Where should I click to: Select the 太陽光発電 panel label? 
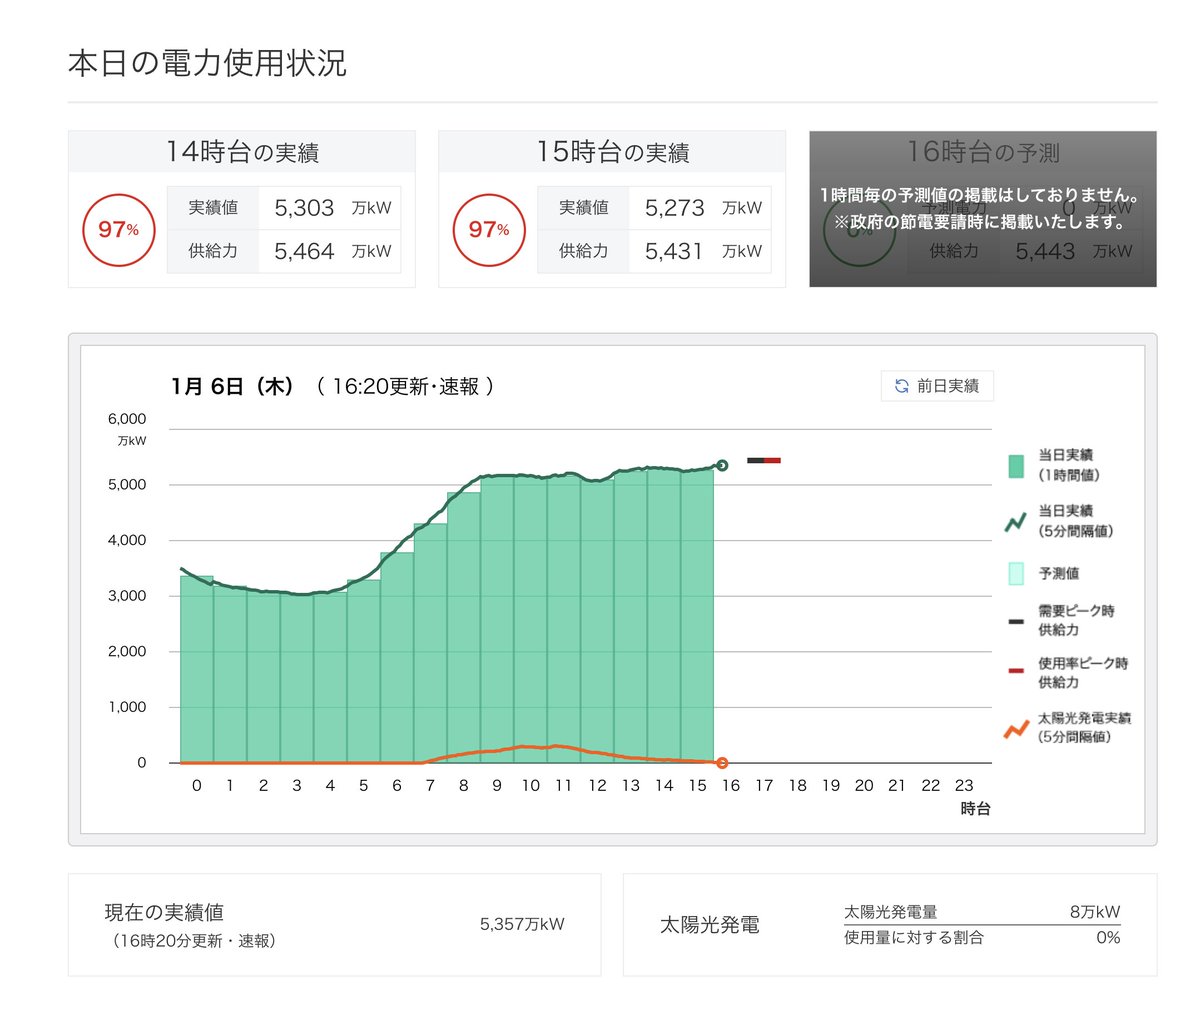(709, 925)
